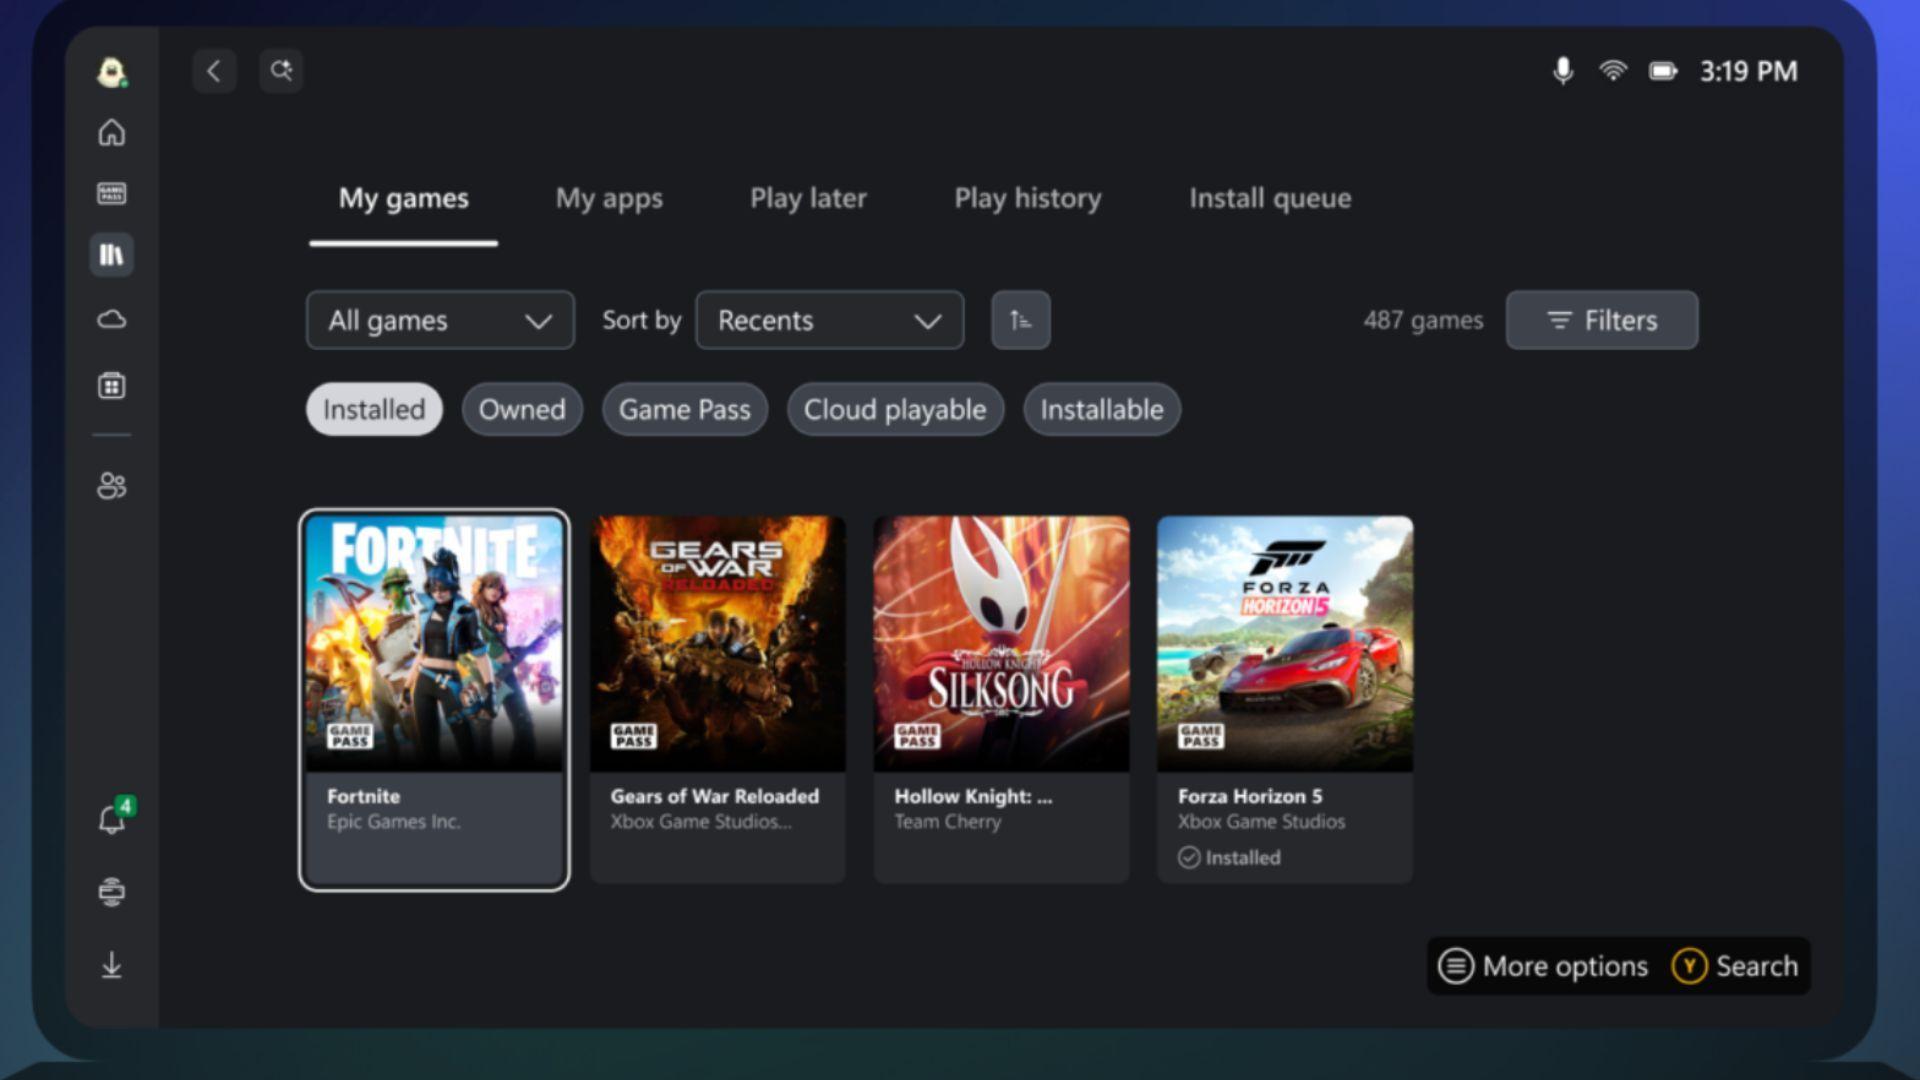Open the Play history tab
Image resolution: width=1920 pixels, height=1080 pixels.
1028,199
